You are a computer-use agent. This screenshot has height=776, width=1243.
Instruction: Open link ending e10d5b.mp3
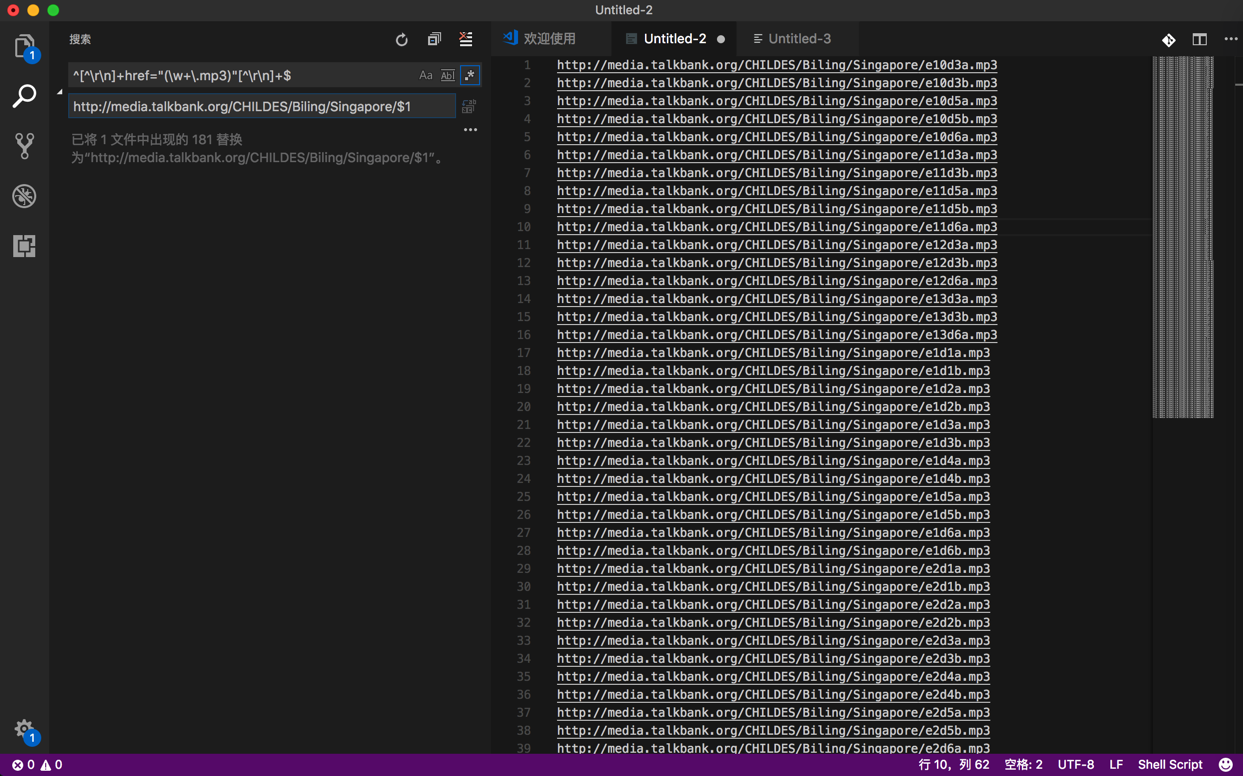[777, 119]
